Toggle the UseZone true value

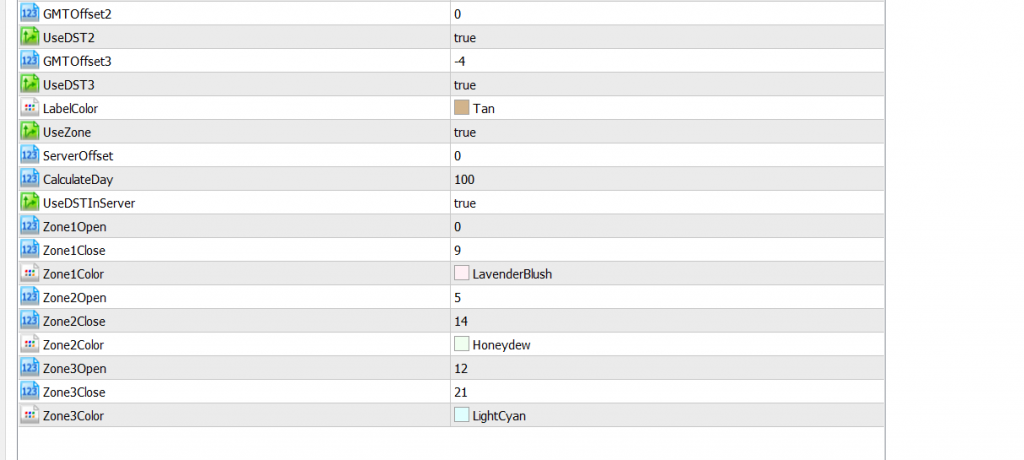[x=667, y=132]
